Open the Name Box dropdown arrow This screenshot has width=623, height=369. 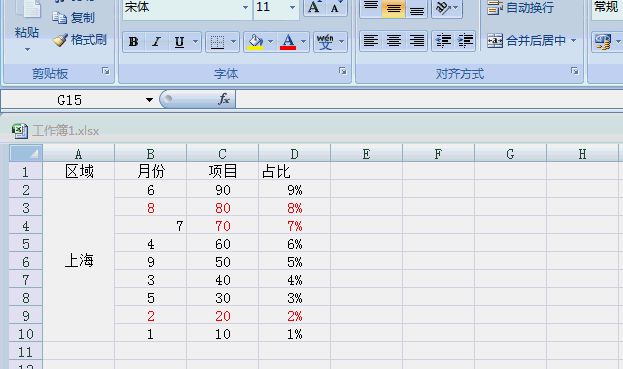[149, 100]
